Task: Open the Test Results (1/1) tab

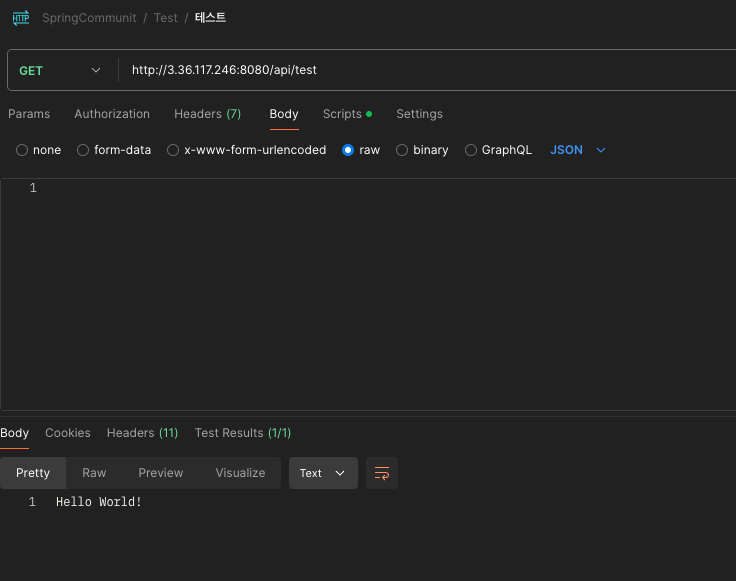Action: point(243,433)
